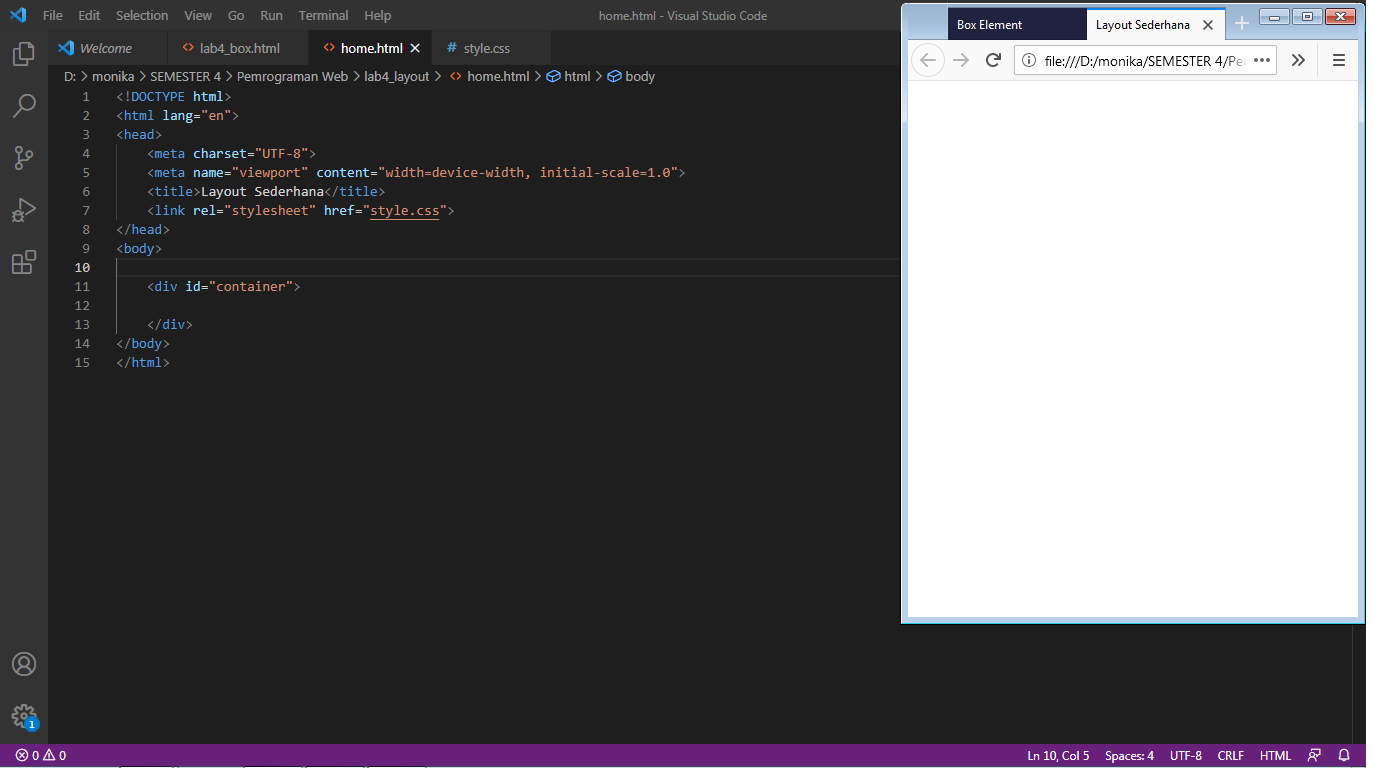Select the HTML language mode
Image resolution: width=1374 pixels, height=776 pixels.
point(1275,756)
